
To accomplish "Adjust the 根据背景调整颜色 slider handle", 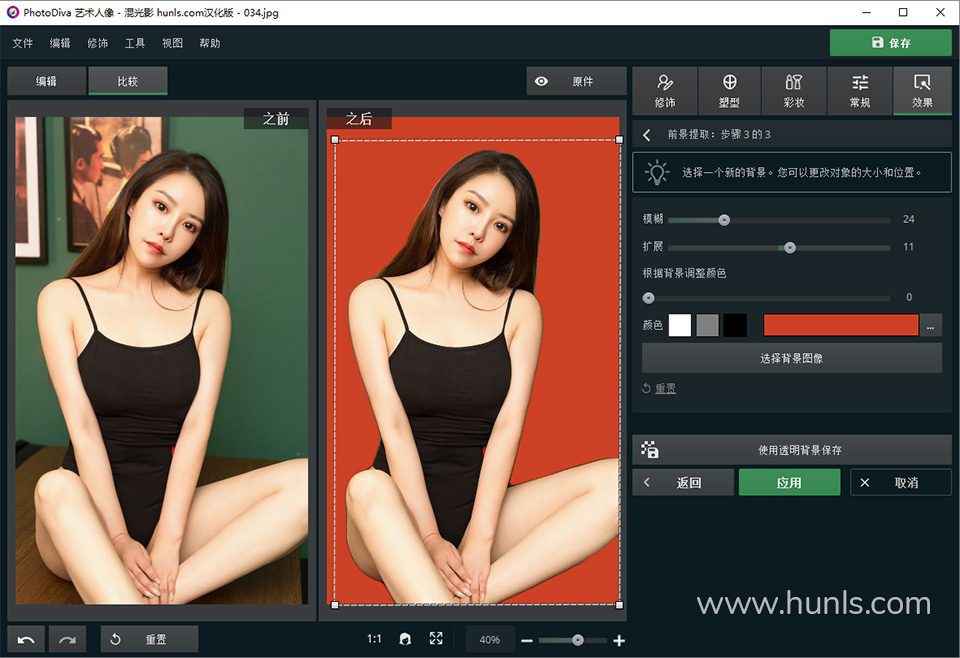I will [x=648, y=298].
